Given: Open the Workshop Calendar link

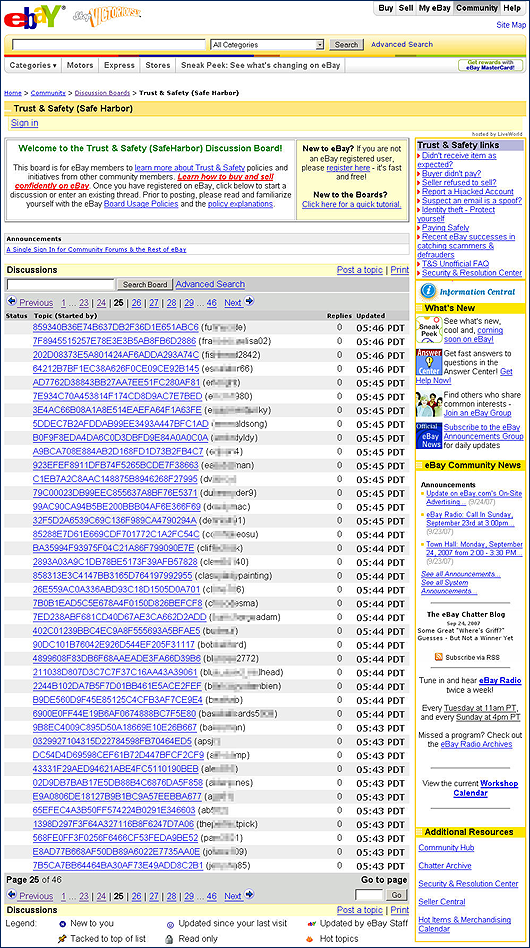Looking at the screenshot, I should click(486, 788).
